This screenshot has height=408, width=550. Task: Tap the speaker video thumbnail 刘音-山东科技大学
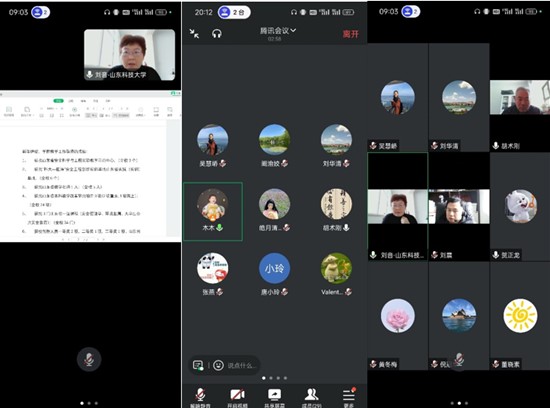click(129, 55)
